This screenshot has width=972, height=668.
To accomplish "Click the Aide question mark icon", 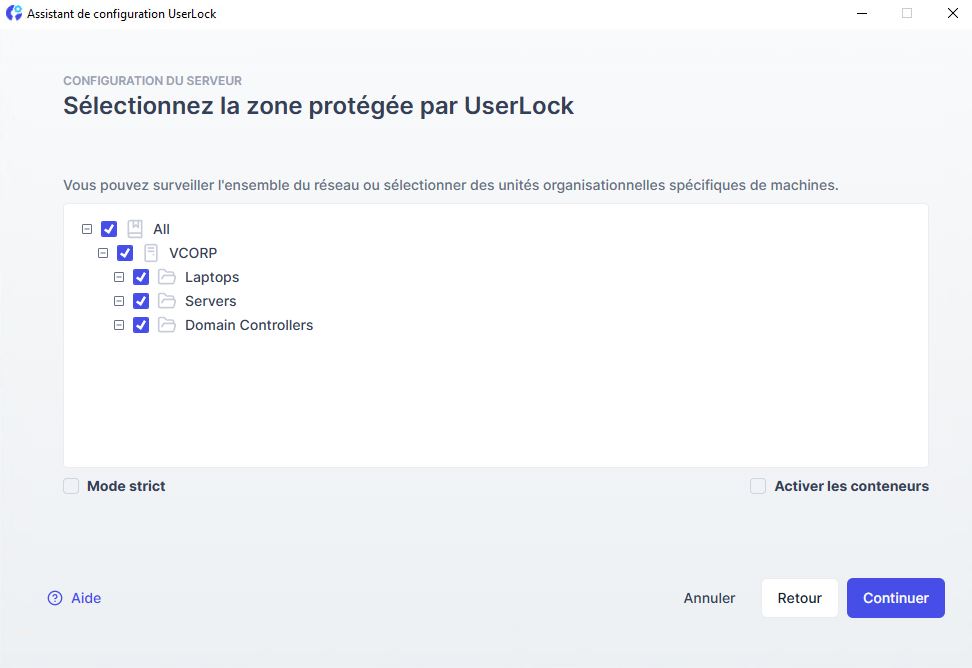I will 55,598.
